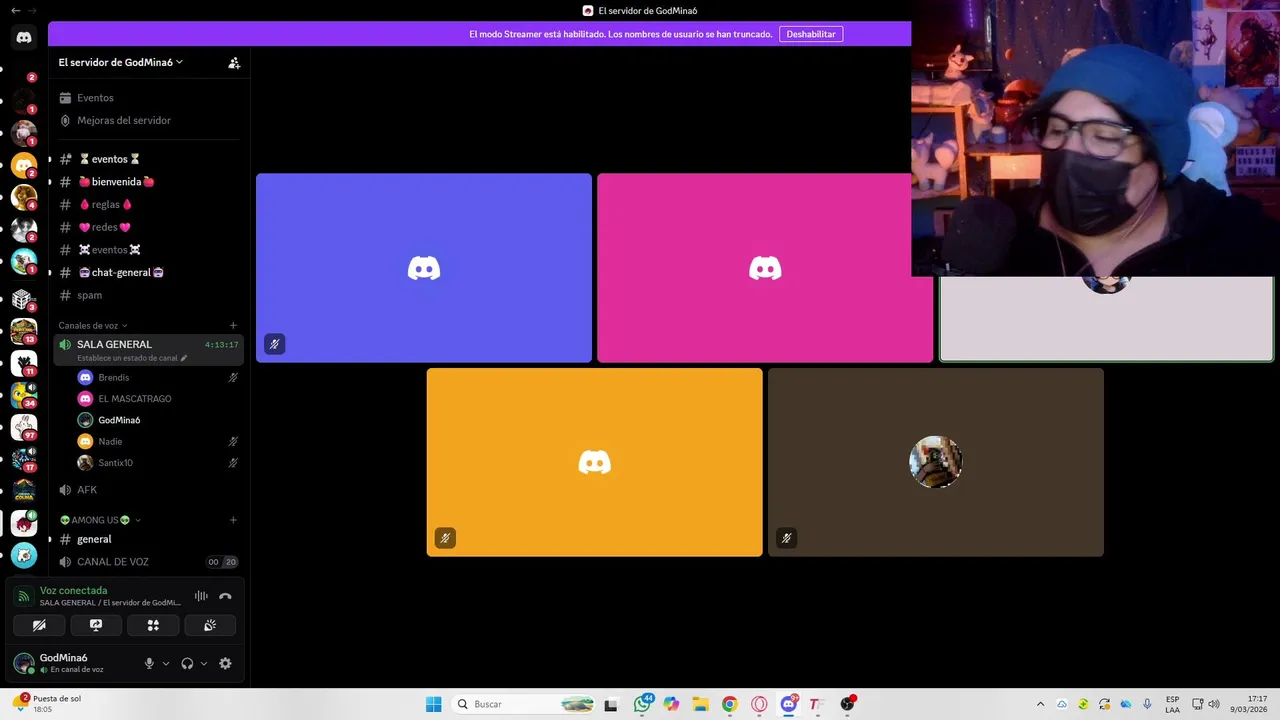This screenshot has height=720, width=1280.
Task: Select blue Brendis video tile
Action: click(x=424, y=268)
